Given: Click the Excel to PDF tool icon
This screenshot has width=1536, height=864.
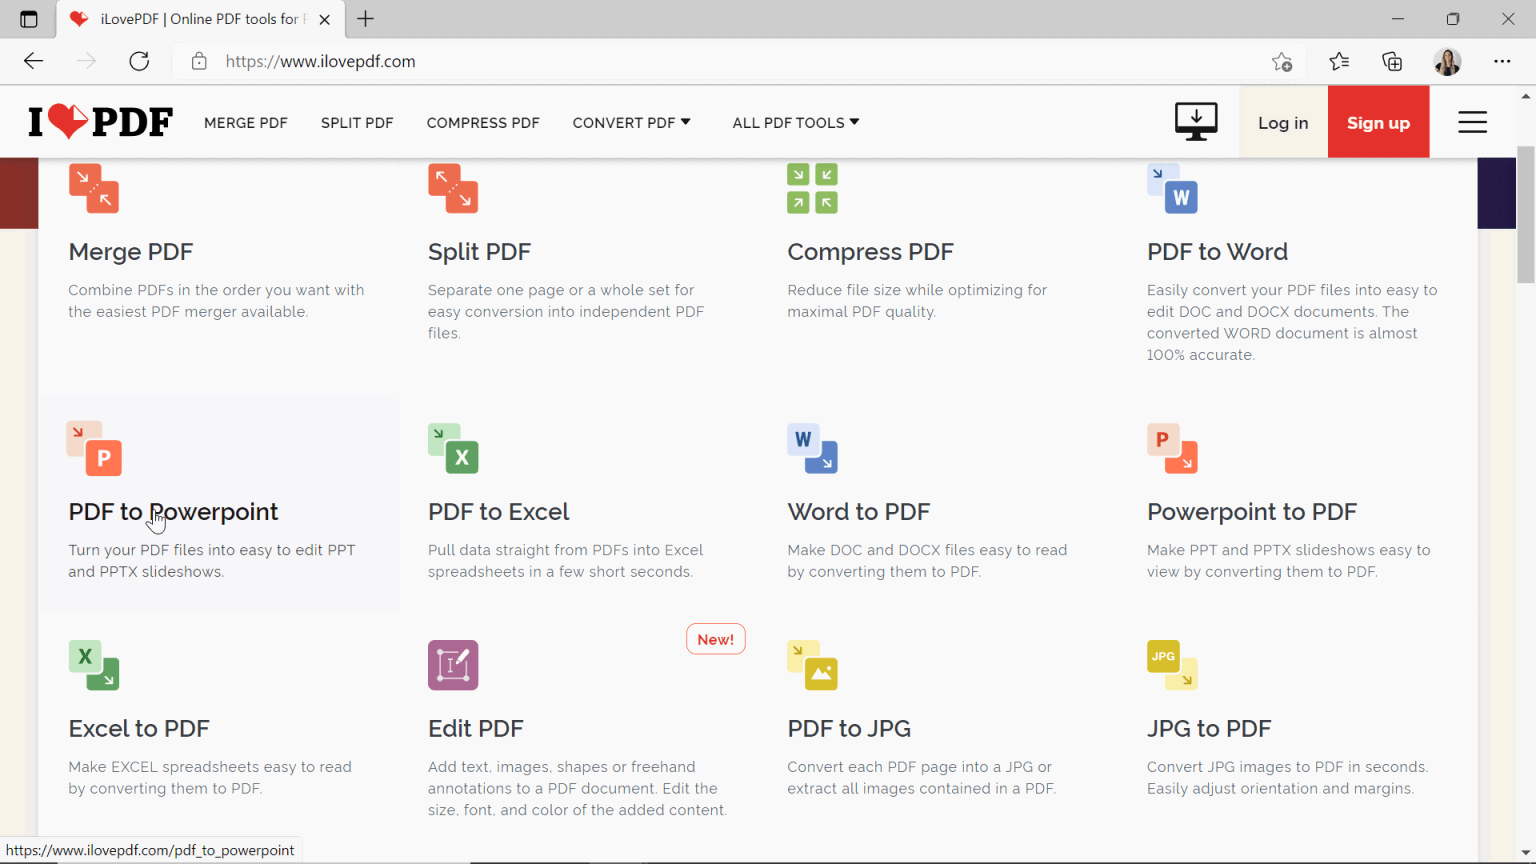Looking at the screenshot, I should (93, 665).
